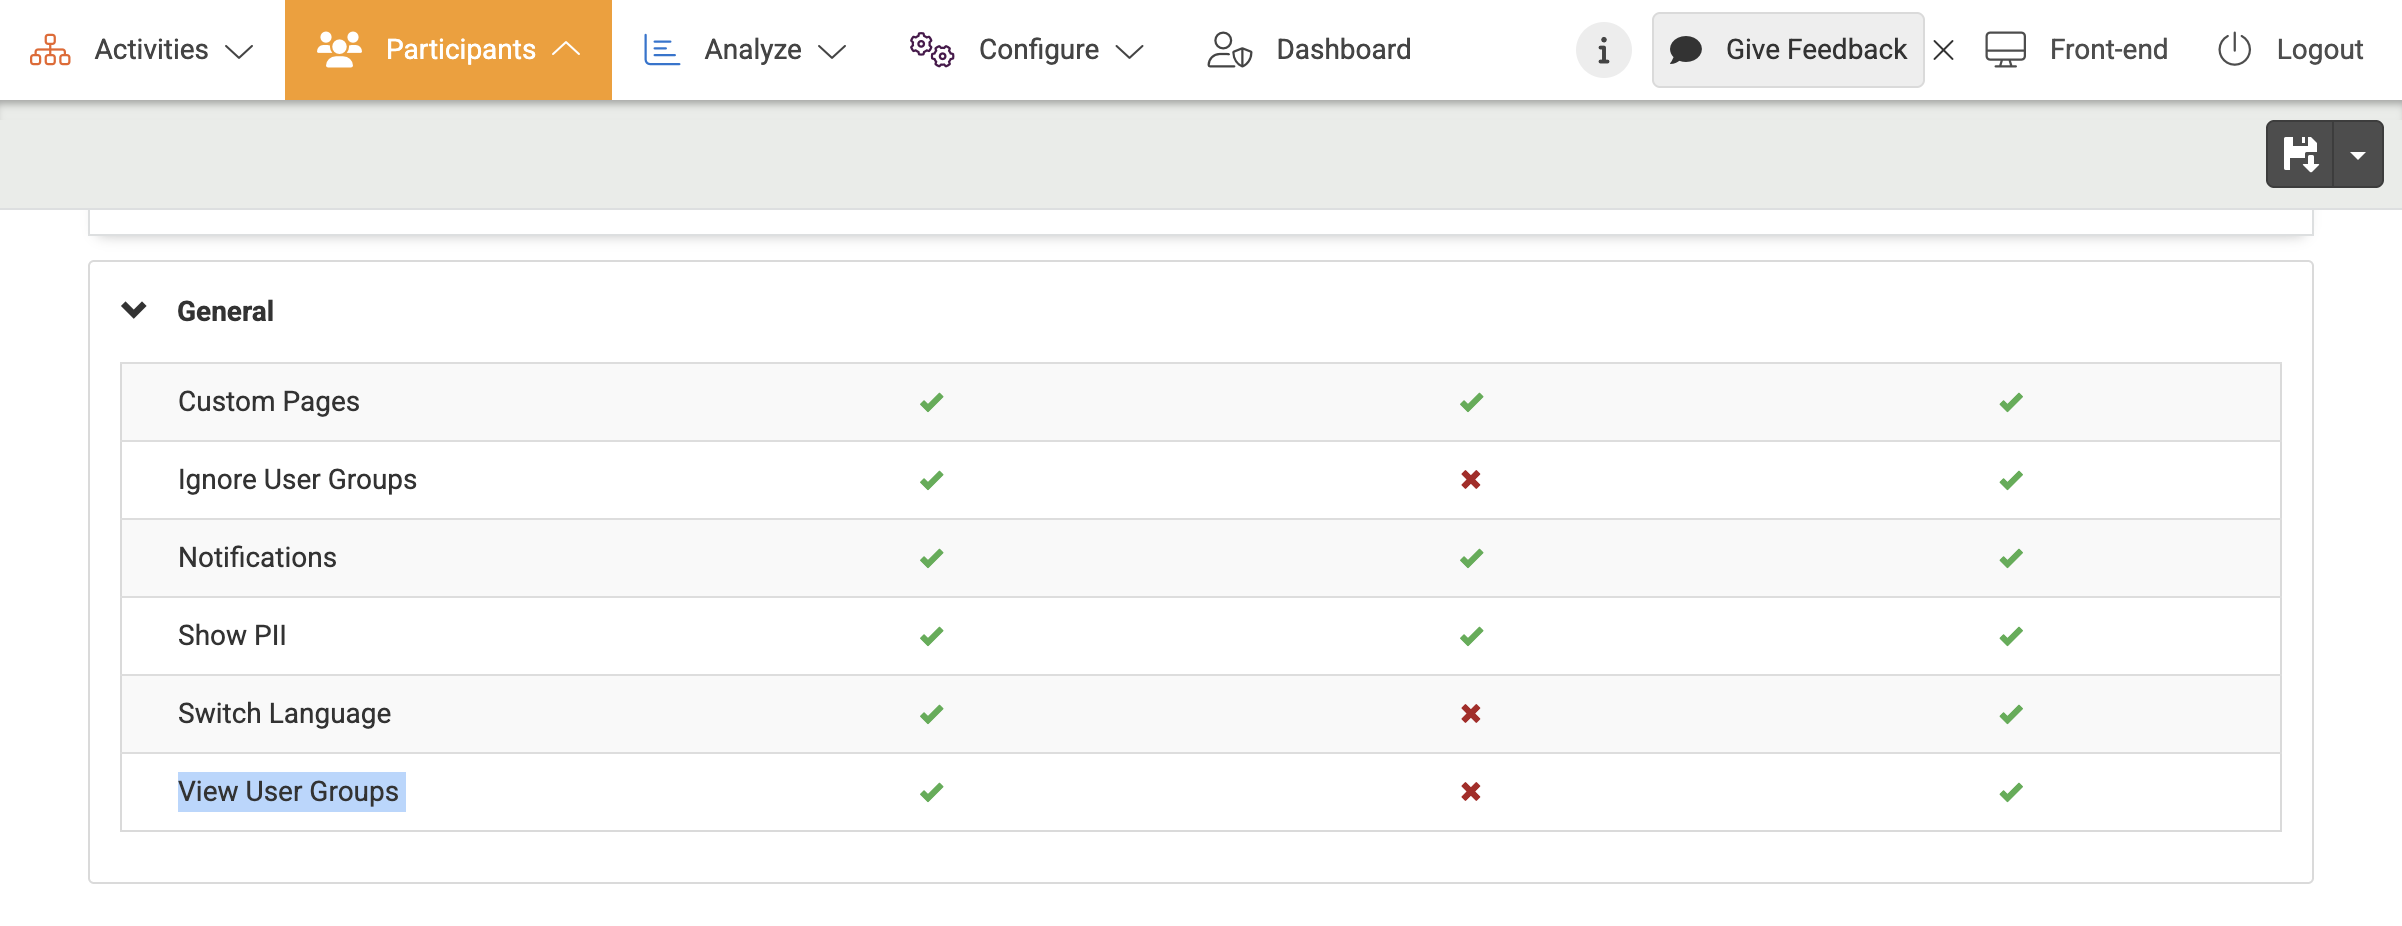
Task: Click the save disk icon button
Action: pyautogui.click(x=2300, y=154)
